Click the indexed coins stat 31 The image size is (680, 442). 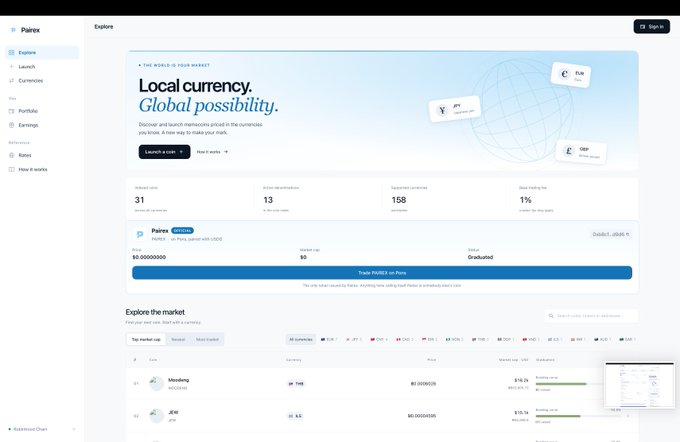coord(139,200)
